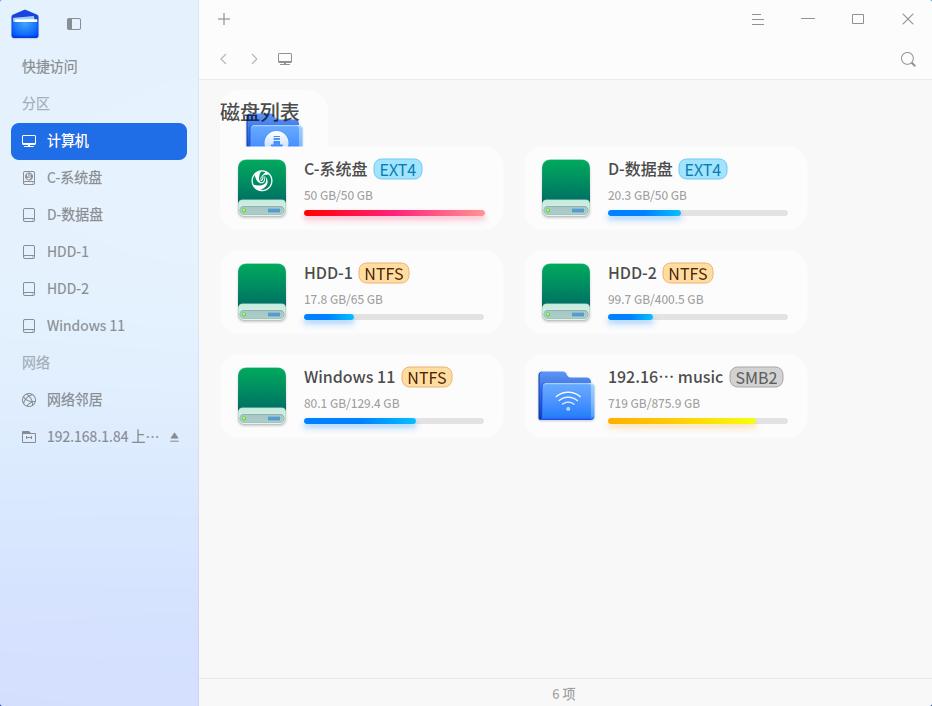Viewport: 932px width, 706px height.
Task: Click the 50 GB/50 GB text
Action: 338,196
